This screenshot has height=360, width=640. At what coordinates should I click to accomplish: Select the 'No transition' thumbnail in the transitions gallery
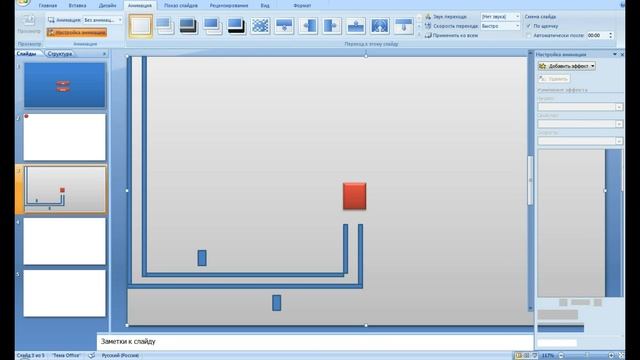[140, 26]
